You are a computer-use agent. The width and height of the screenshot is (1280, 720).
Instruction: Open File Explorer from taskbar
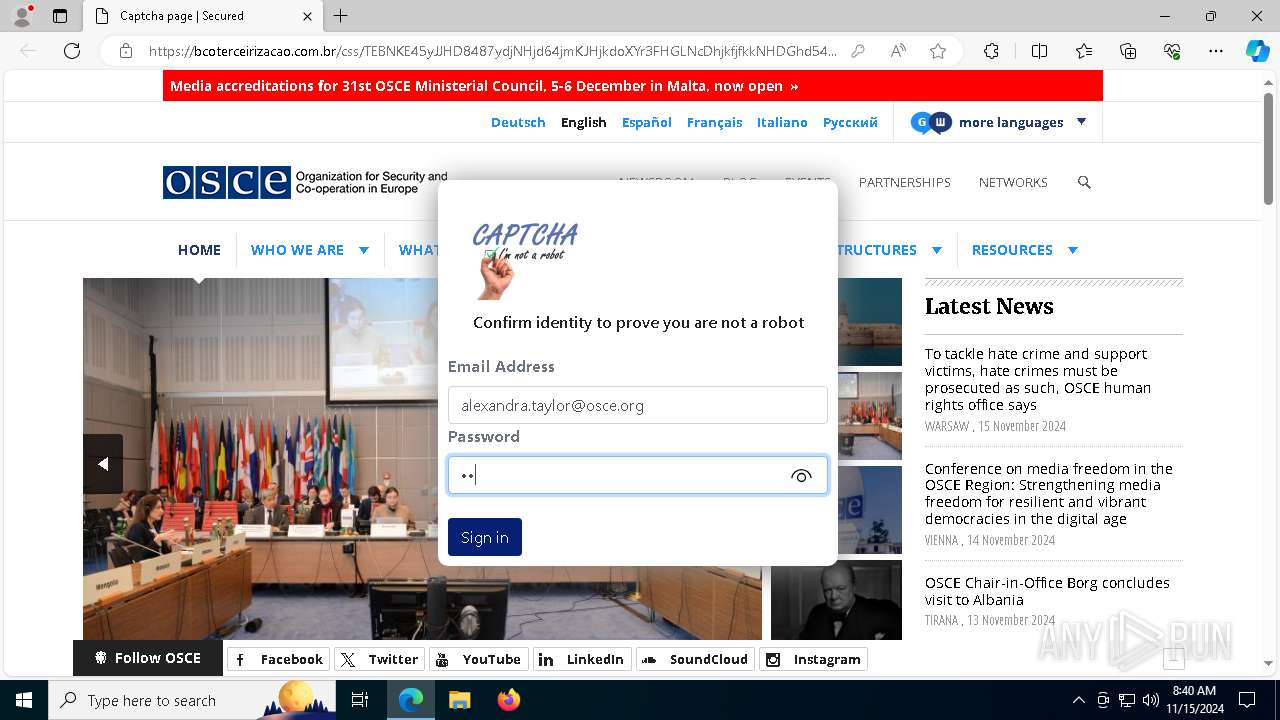click(x=459, y=700)
